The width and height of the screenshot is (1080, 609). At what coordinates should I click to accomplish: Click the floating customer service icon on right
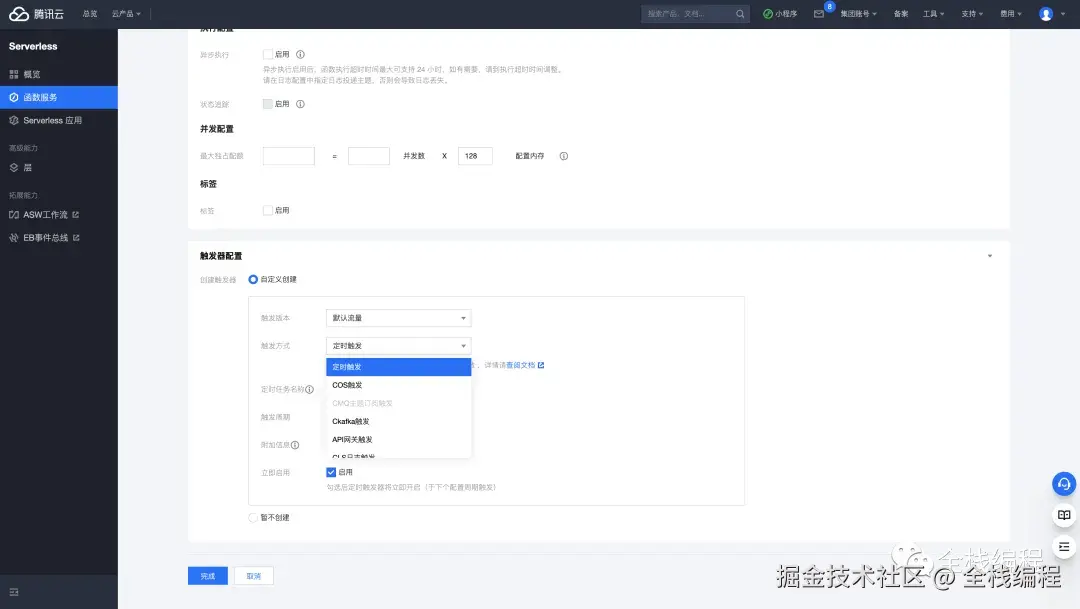[1063, 484]
